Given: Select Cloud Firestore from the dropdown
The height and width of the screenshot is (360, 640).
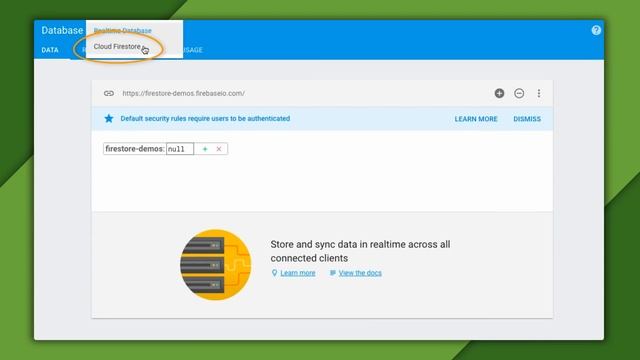Looking at the screenshot, I should pyautogui.click(x=117, y=47).
